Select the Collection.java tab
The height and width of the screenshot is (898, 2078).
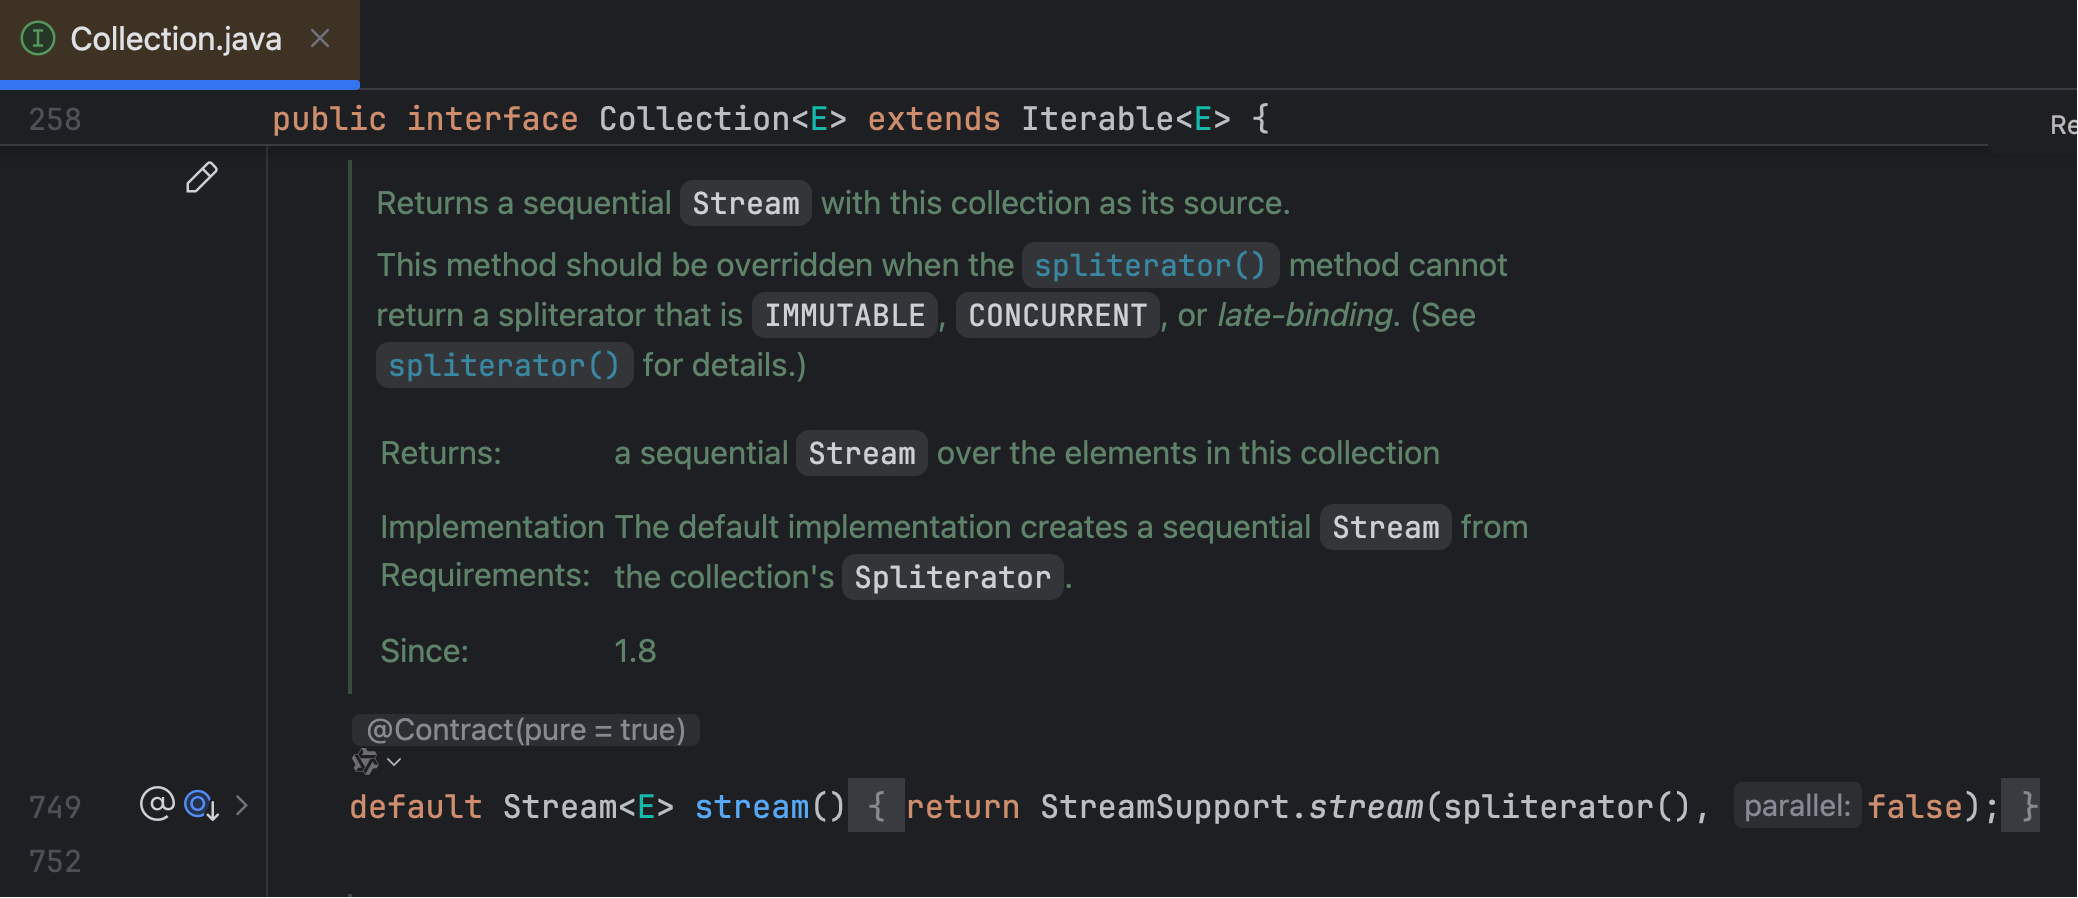176,40
